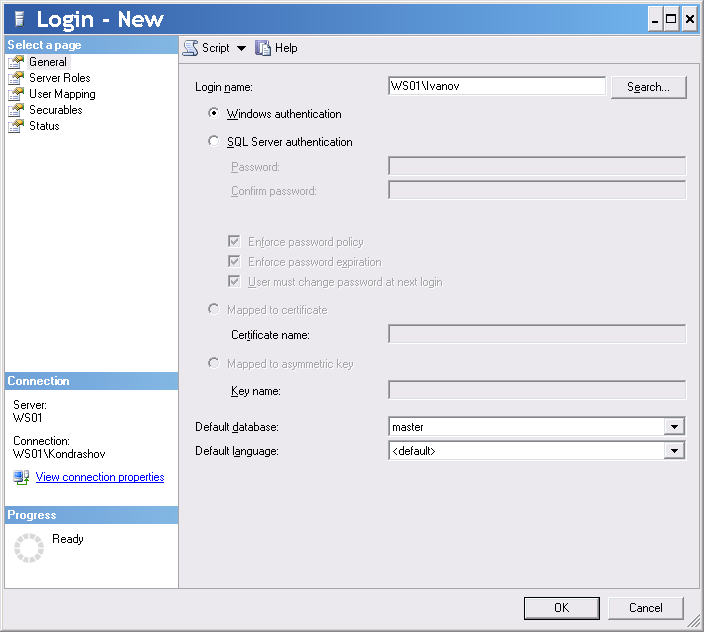Close the Login - New window
Image resolution: width=704 pixels, height=632 pixels.
[x=690, y=19]
